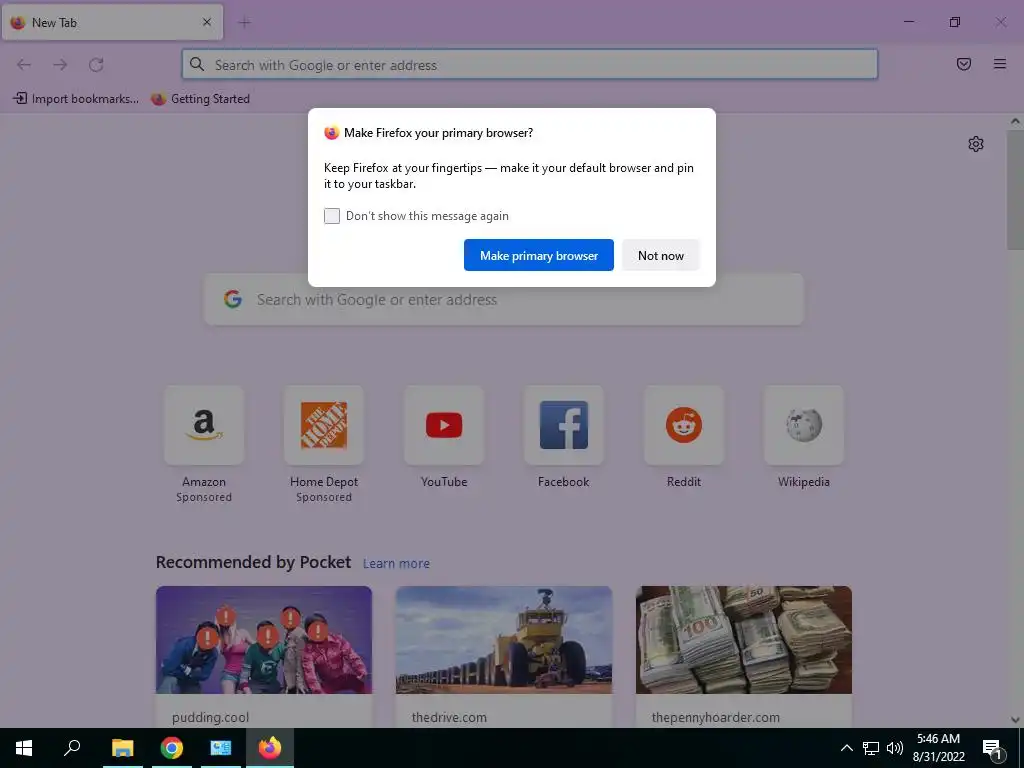The width and height of the screenshot is (1024, 768).
Task: Click the page vertical scrollbar thumb
Action: (1015, 189)
